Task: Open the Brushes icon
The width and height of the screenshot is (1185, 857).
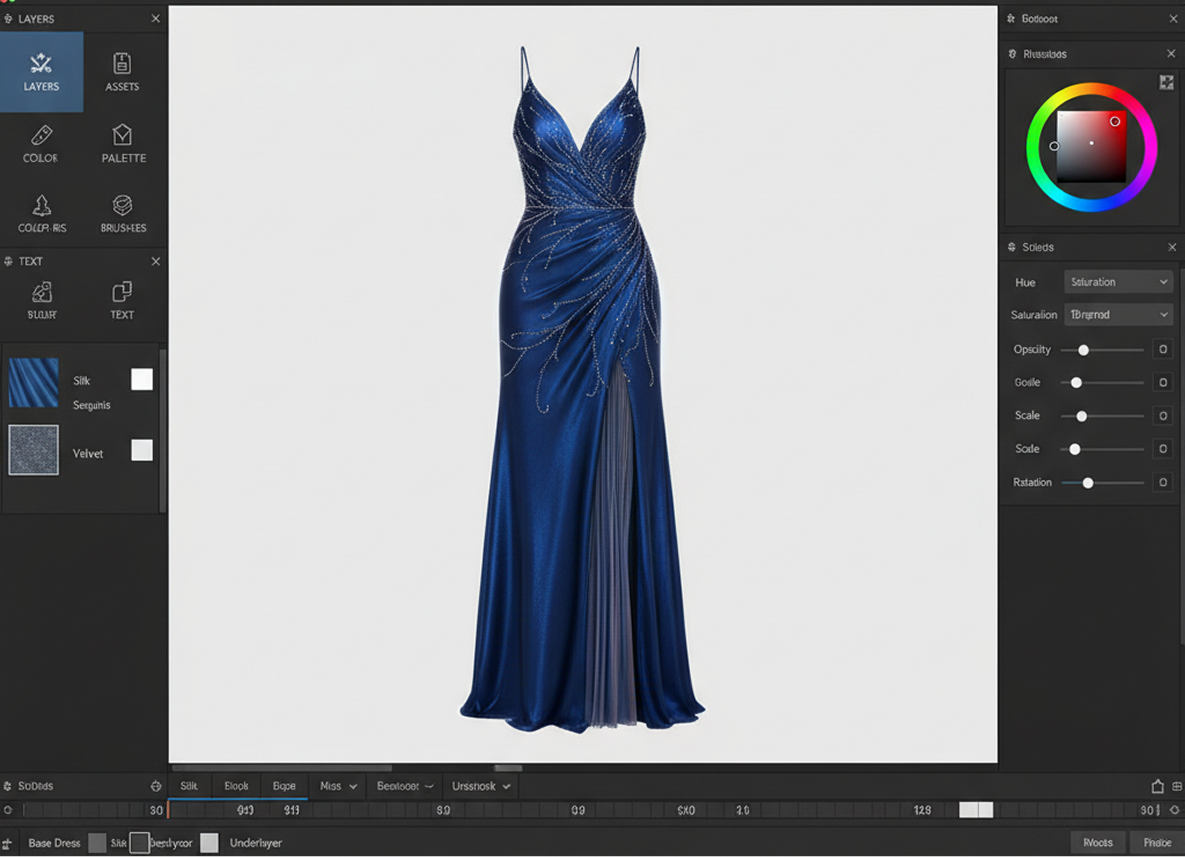Action: tap(123, 213)
